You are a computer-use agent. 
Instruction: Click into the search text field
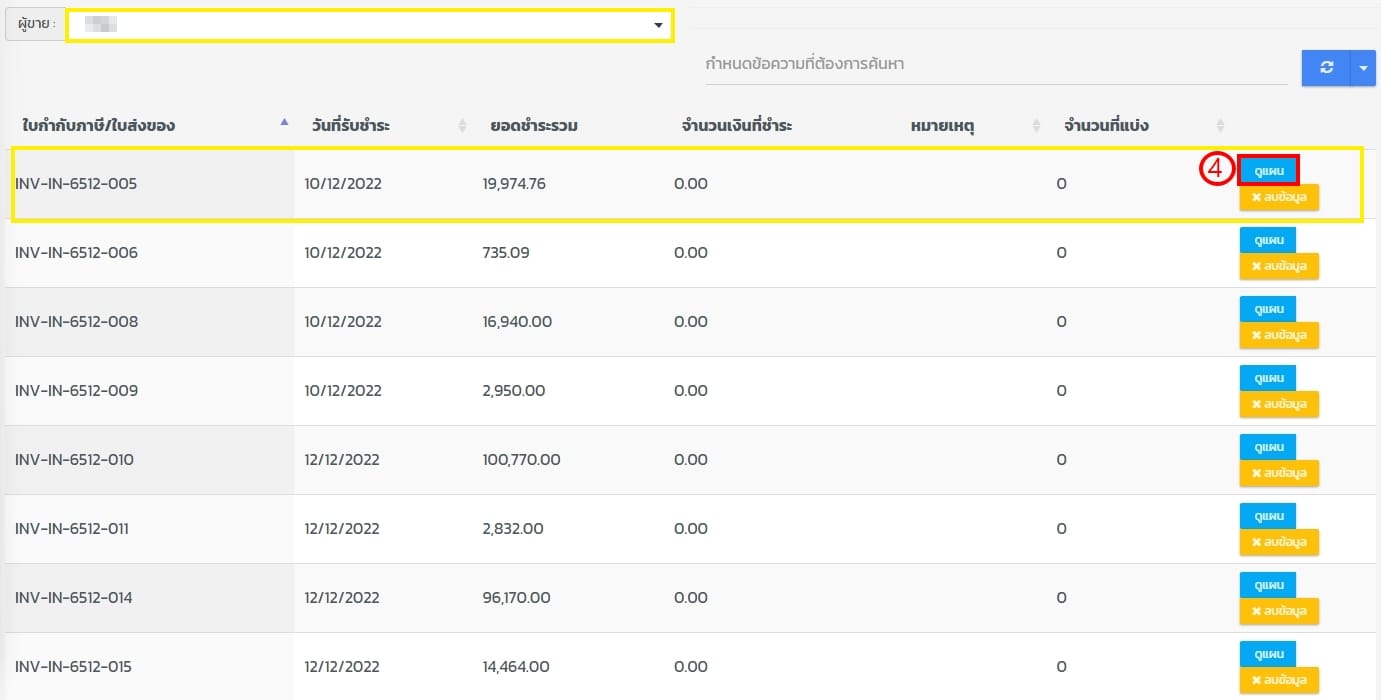pos(995,64)
